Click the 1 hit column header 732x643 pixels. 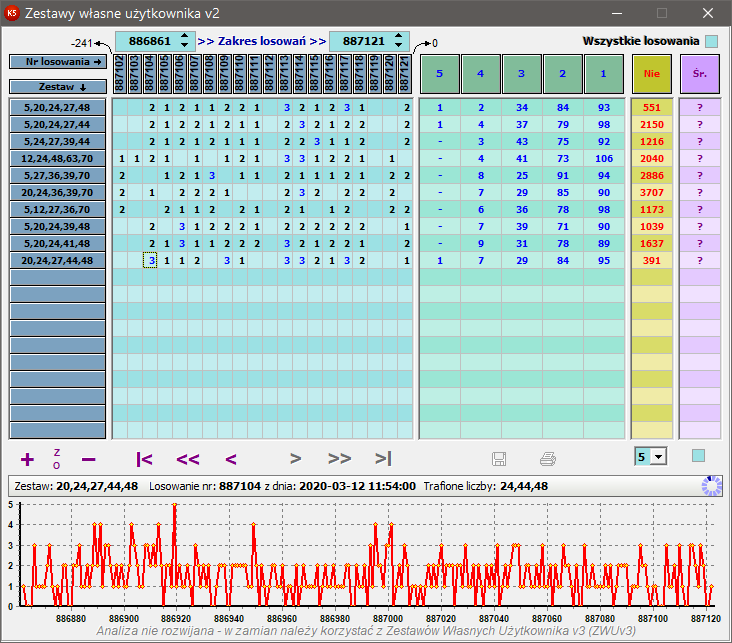pyautogui.click(x=604, y=74)
